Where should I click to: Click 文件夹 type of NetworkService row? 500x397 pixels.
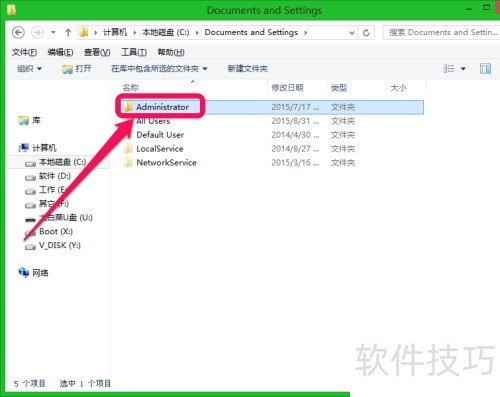[343, 163]
